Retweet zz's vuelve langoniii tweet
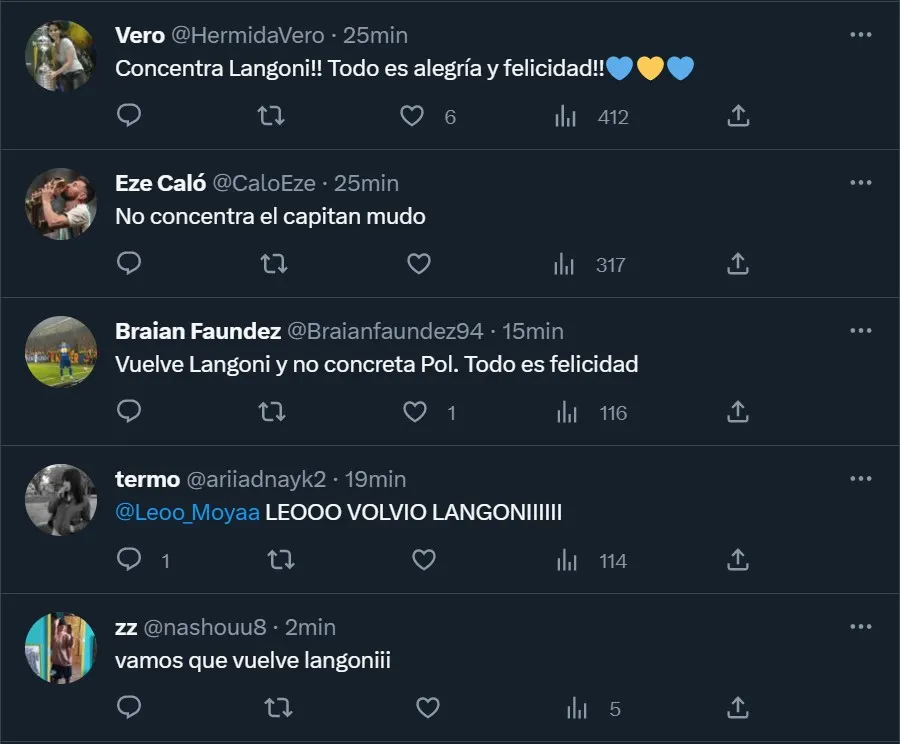This screenshot has width=900, height=744. point(278,708)
